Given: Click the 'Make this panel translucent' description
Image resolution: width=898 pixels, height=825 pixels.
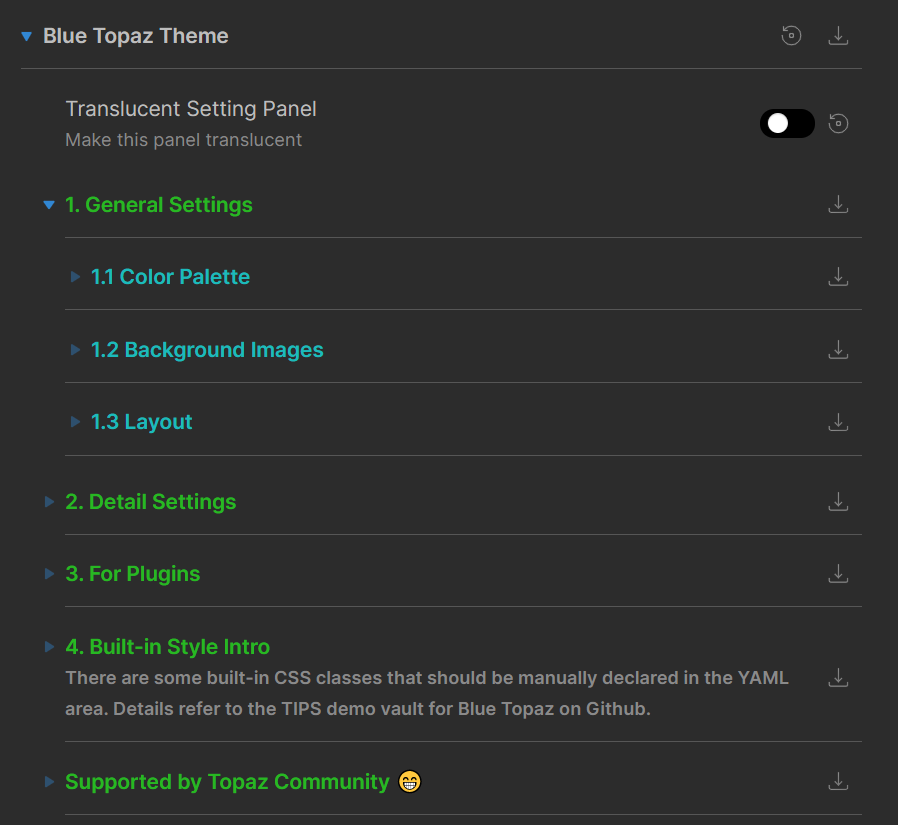Looking at the screenshot, I should coord(183,140).
